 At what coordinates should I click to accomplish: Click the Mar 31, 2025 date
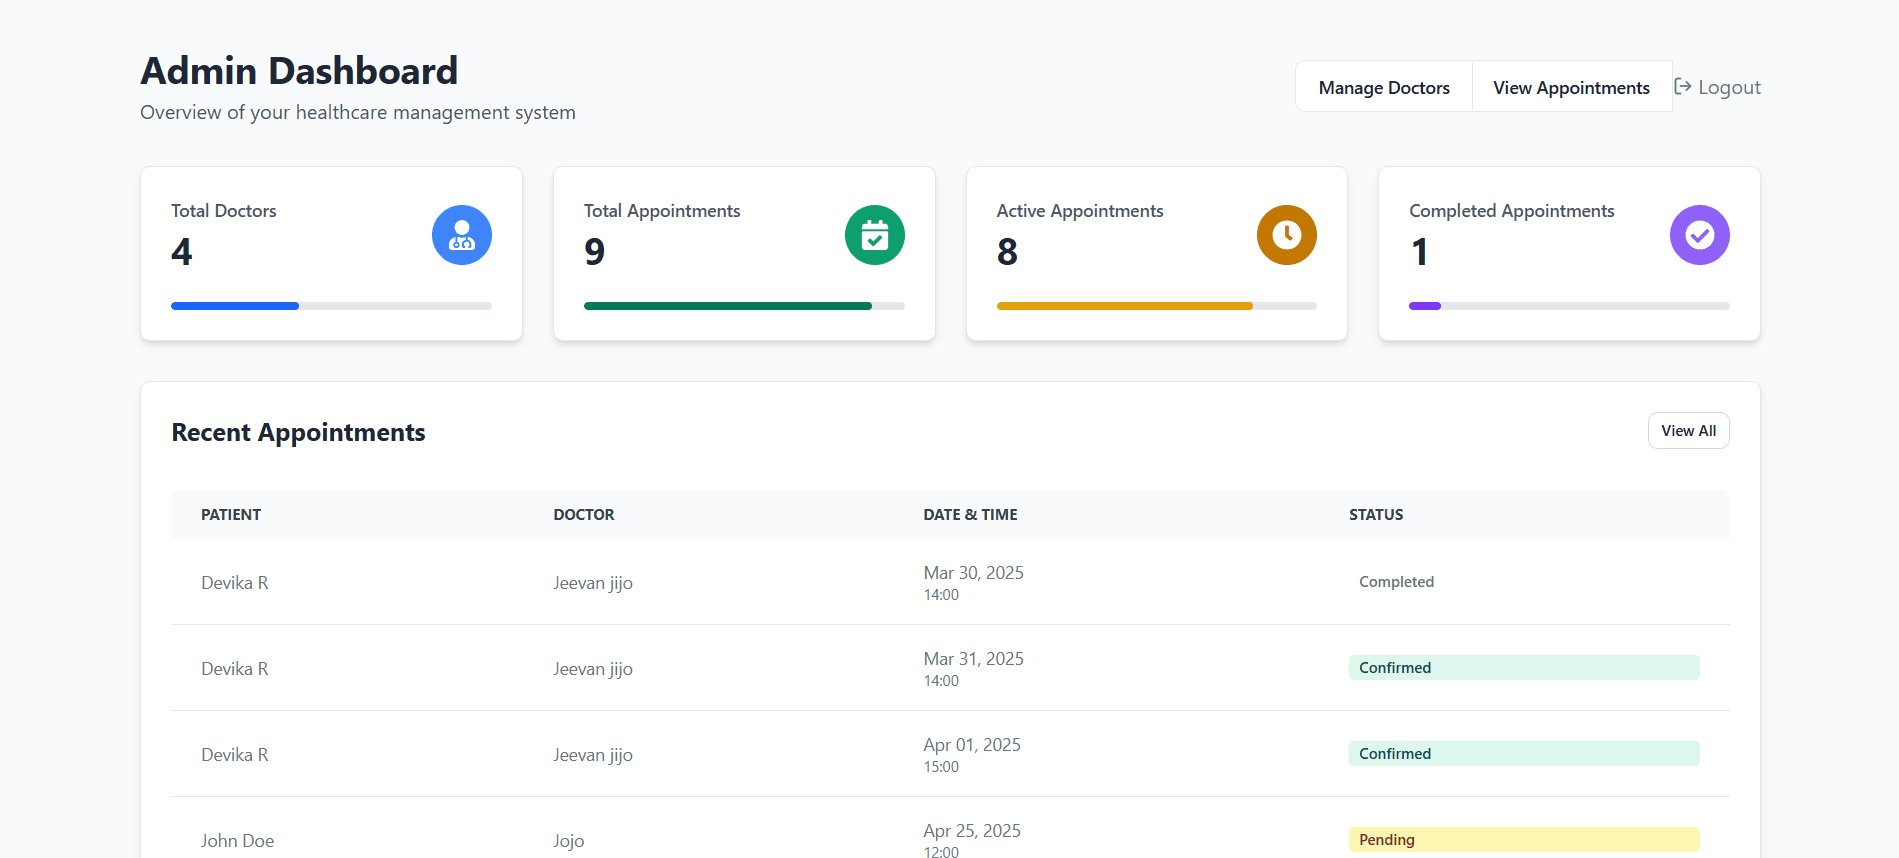click(x=973, y=659)
